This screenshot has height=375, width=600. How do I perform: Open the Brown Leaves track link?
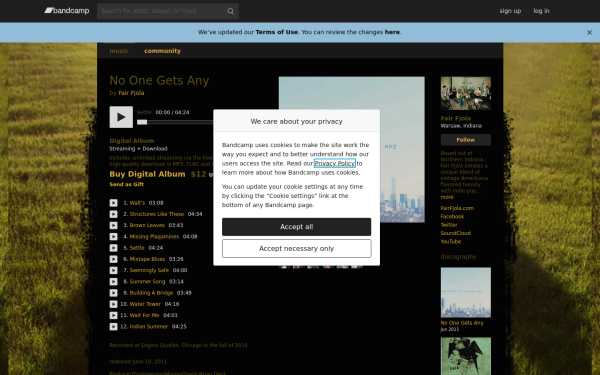pyautogui.click(x=147, y=225)
